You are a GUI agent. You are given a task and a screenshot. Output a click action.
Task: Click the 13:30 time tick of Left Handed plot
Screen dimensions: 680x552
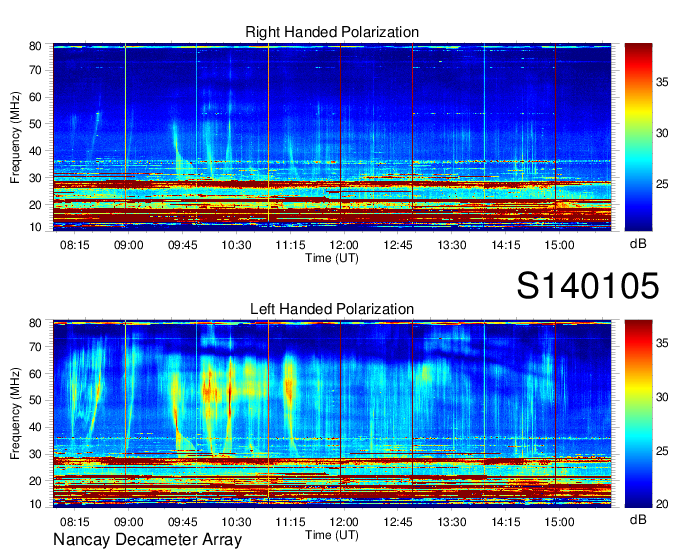click(451, 522)
